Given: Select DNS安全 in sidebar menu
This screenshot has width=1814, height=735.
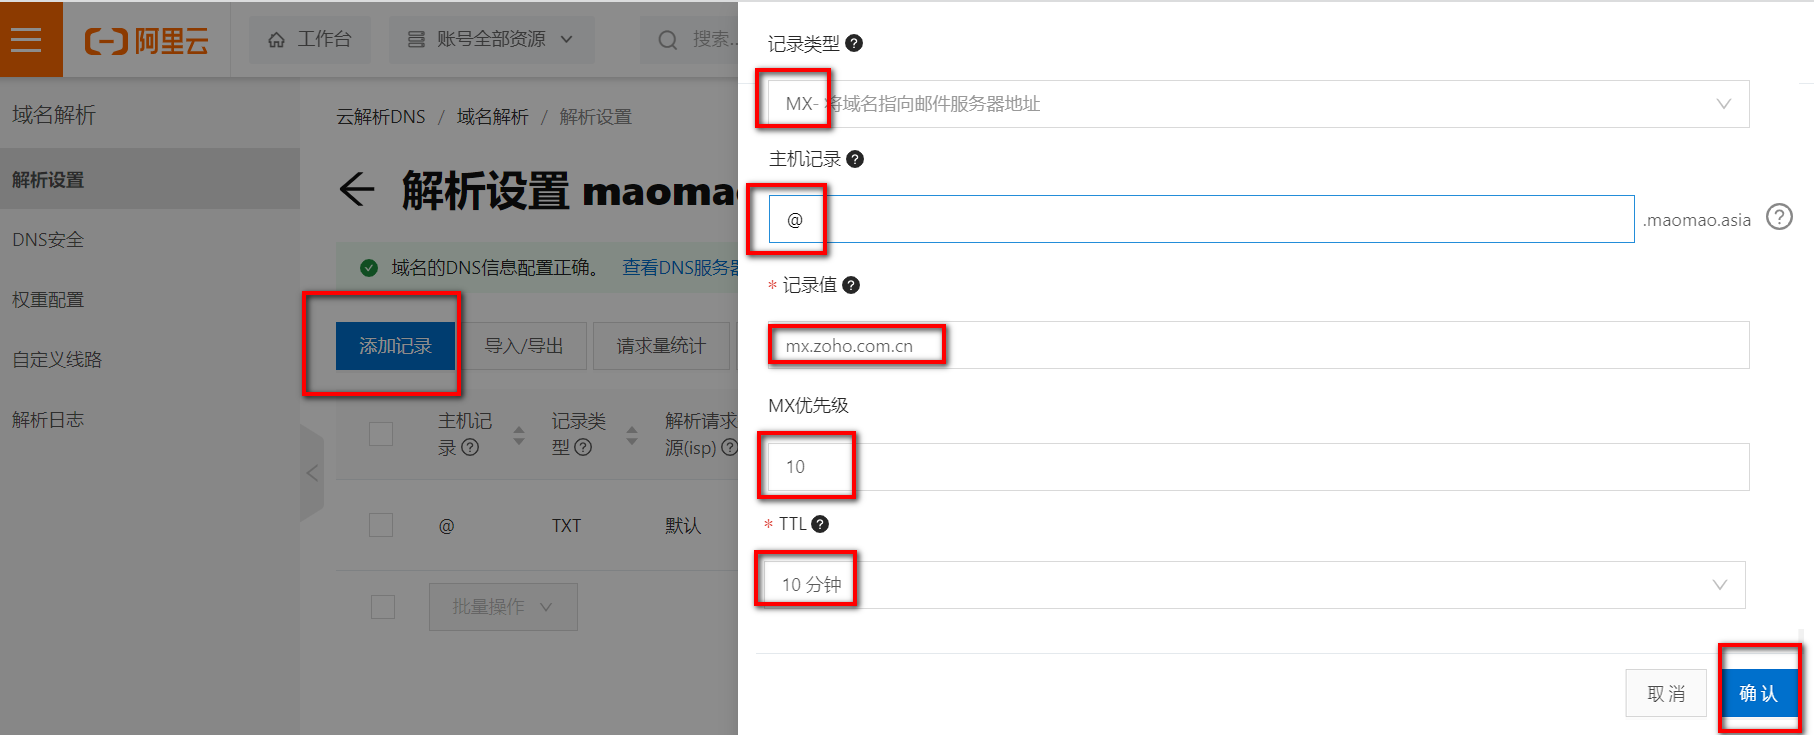Looking at the screenshot, I should click(x=48, y=240).
